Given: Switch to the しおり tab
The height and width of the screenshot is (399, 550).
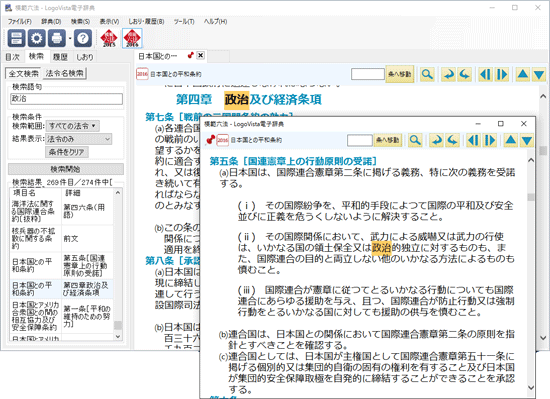Looking at the screenshot, I should [x=85, y=57].
